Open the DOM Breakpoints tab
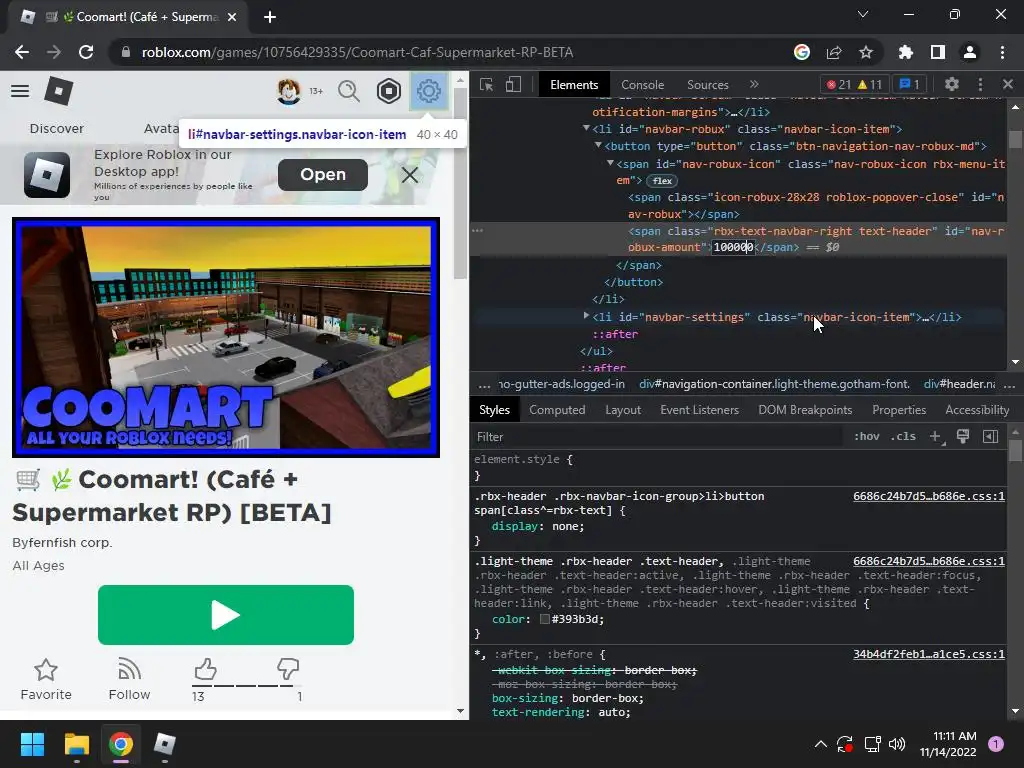1024x768 pixels. (805, 410)
